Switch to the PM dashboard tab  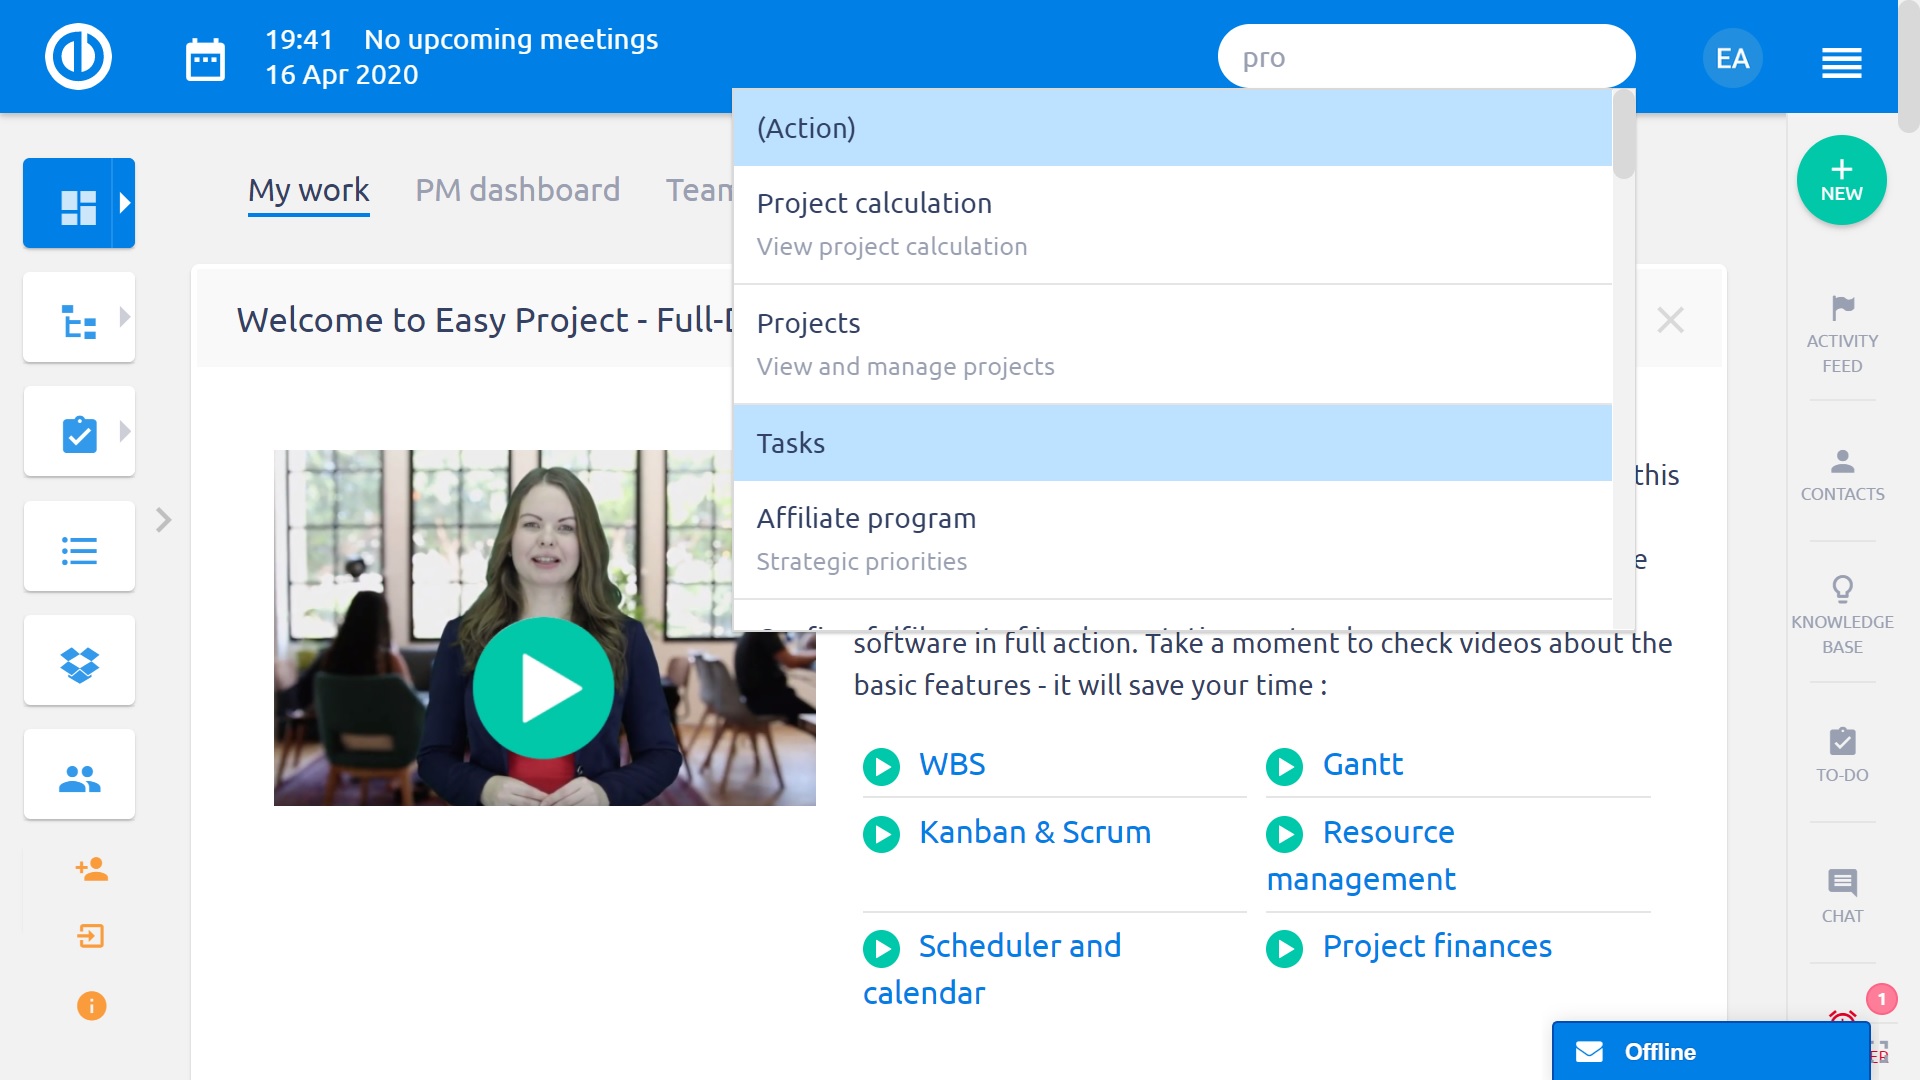point(517,190)
